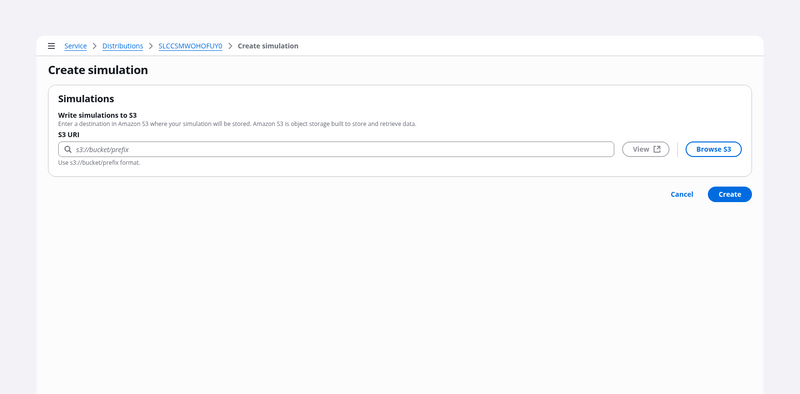800x394 pixels.
Task: Go to the Service breadcrumb link
Action: [x=76, y=46]
